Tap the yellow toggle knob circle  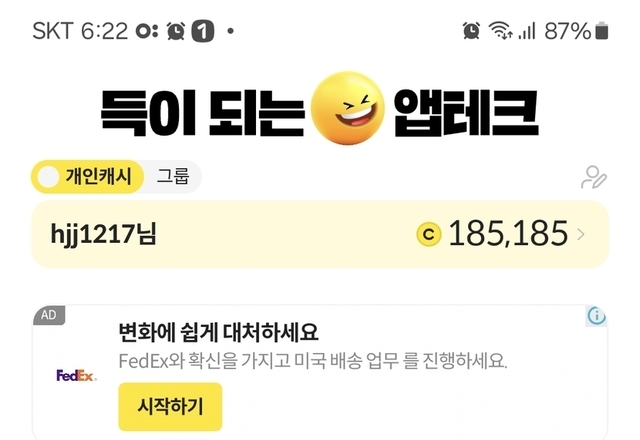(x=48, y=178)
